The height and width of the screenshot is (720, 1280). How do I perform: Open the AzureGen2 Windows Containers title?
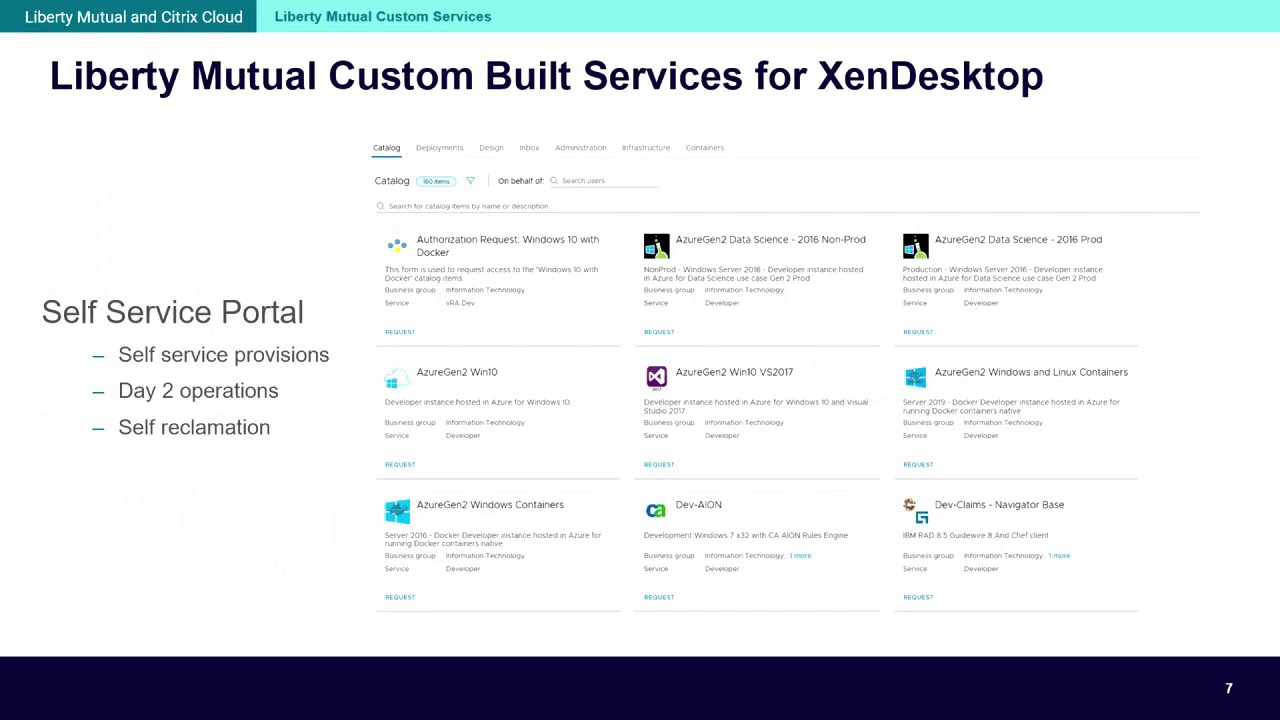(490, 505)
